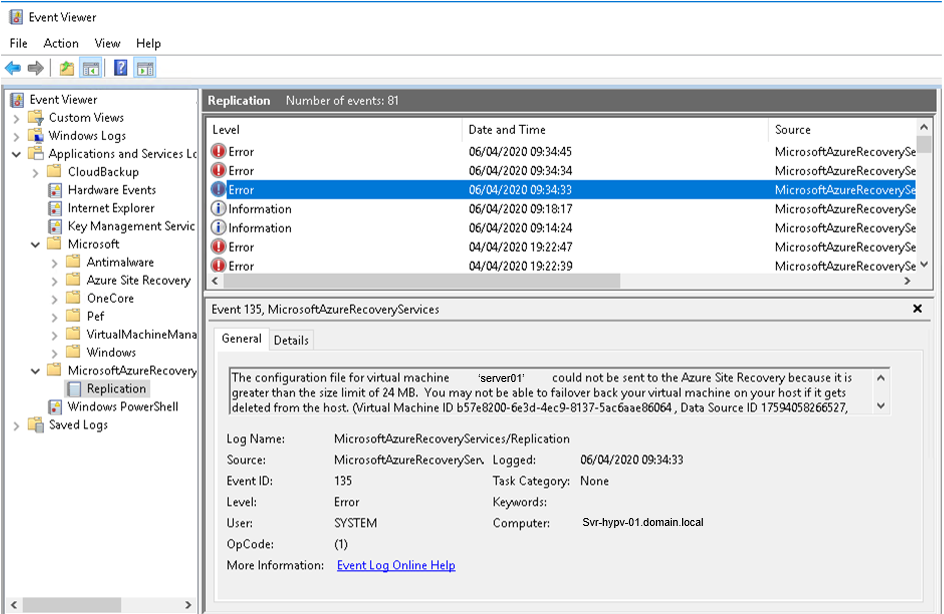The width and height of the screenshot is (944, 614).
Task: Open the Action menu
Action: pyautogui.click(x=61, y=43)
